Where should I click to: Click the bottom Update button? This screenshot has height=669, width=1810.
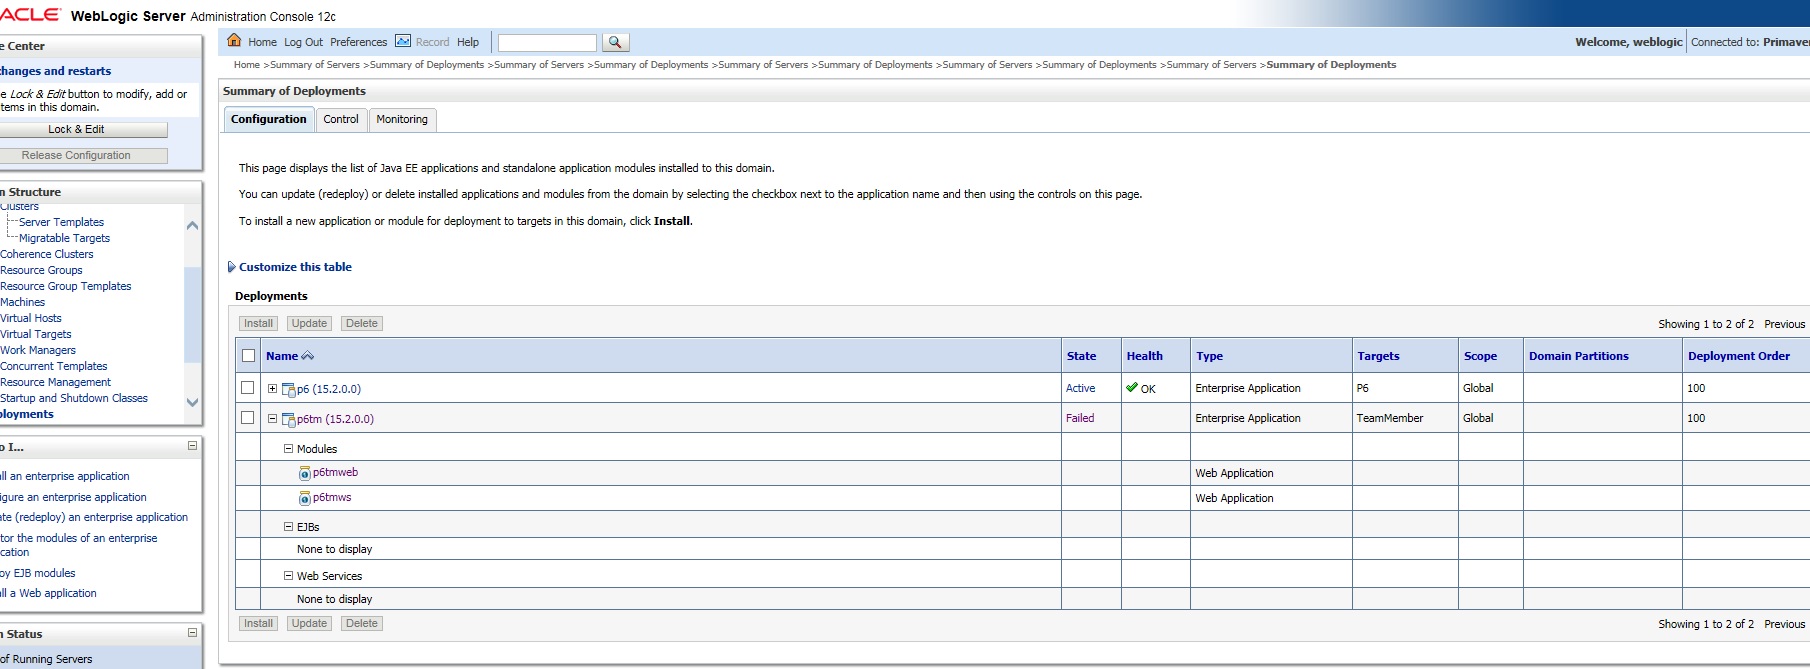309,624
